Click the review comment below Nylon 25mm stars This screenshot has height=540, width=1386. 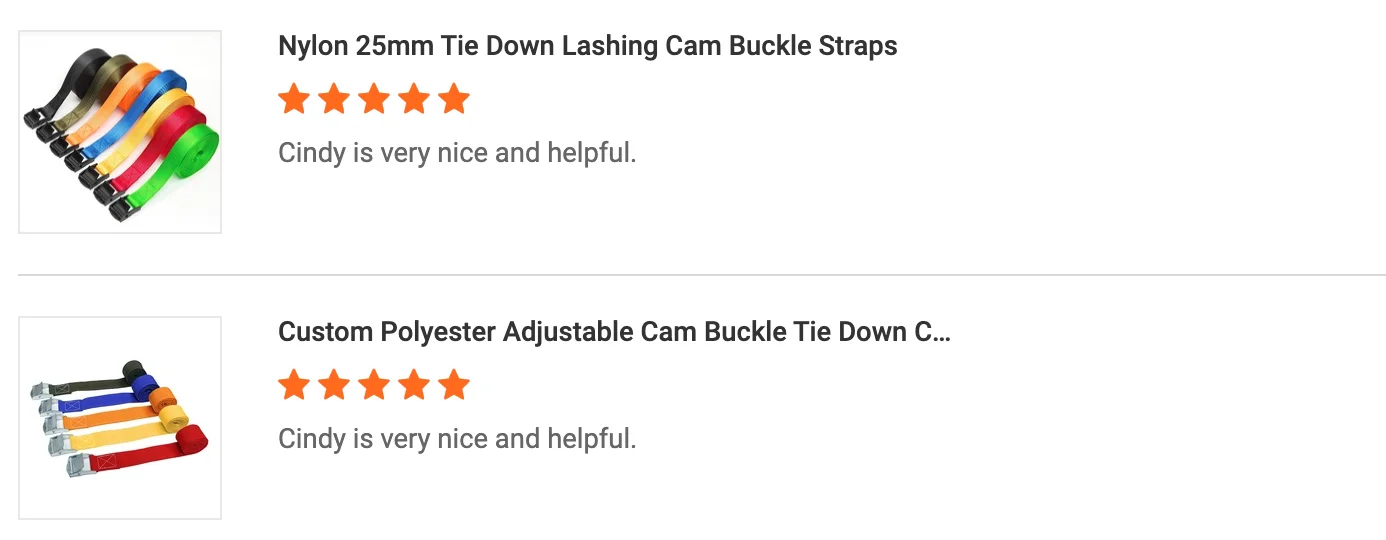(x=457, y=153)
